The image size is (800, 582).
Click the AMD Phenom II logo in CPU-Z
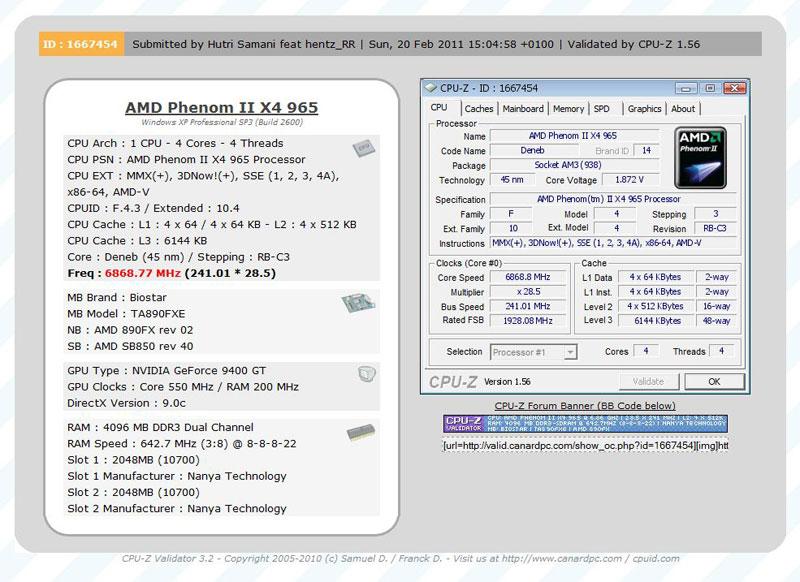point(701,158)
